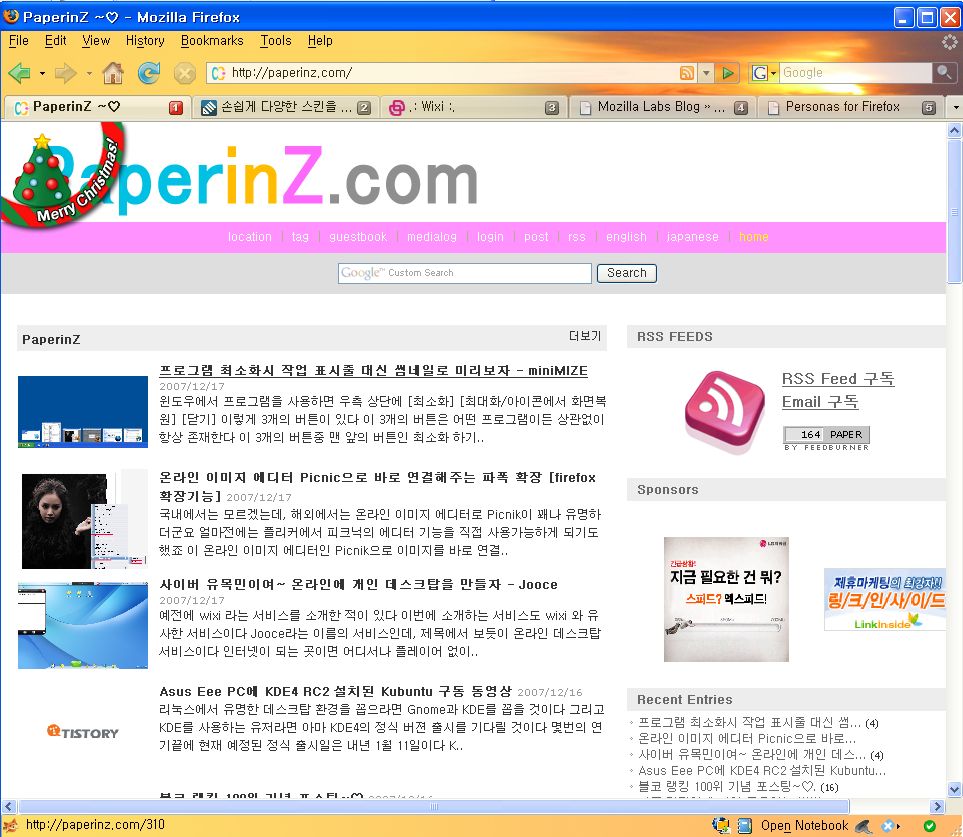The height and width of the screenshot is (837, 963).
Task: Click the Firefox throbber activity icon
Action: click(x=949, y=41)
